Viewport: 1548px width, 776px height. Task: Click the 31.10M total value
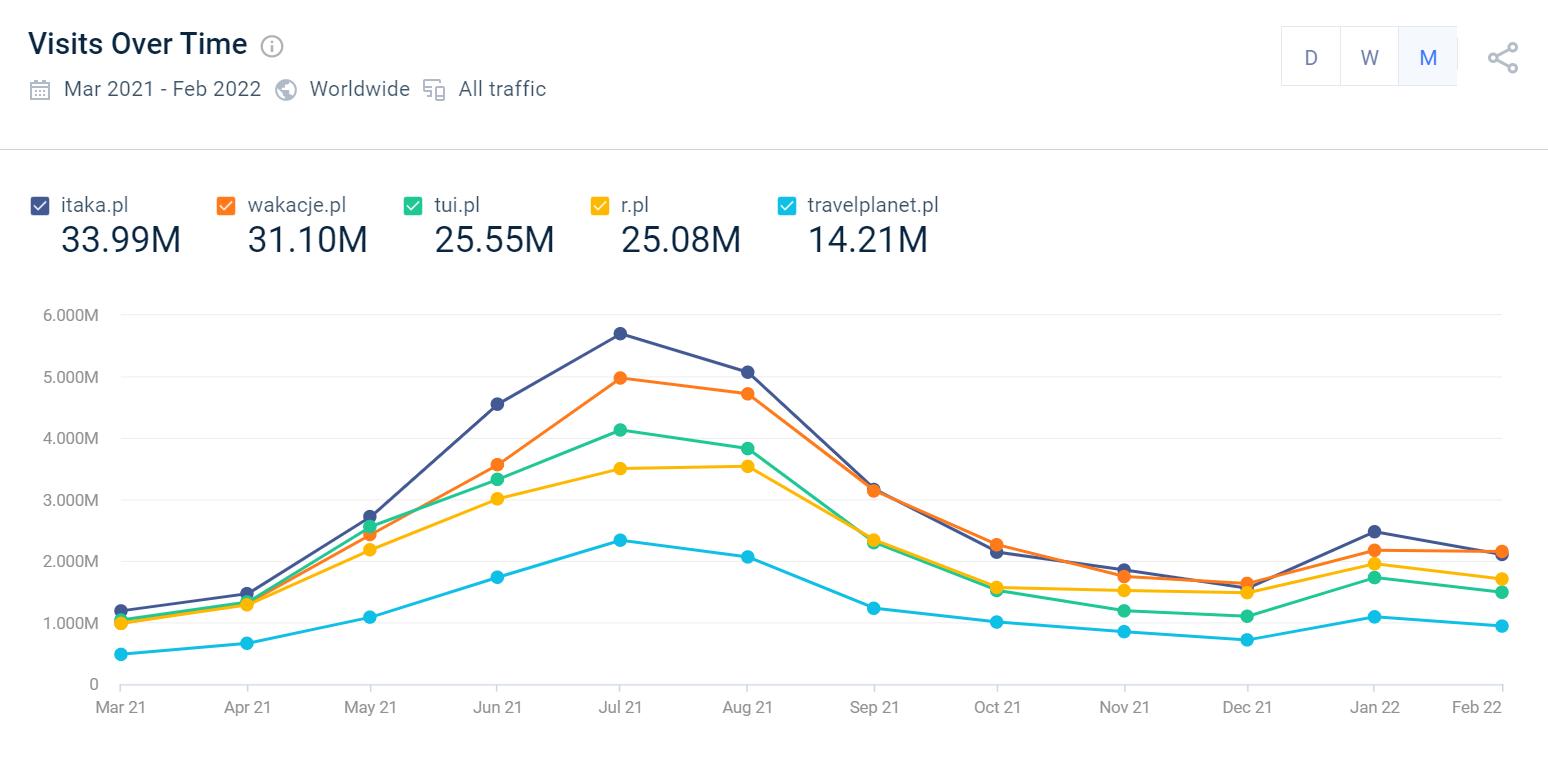[307, 240]
